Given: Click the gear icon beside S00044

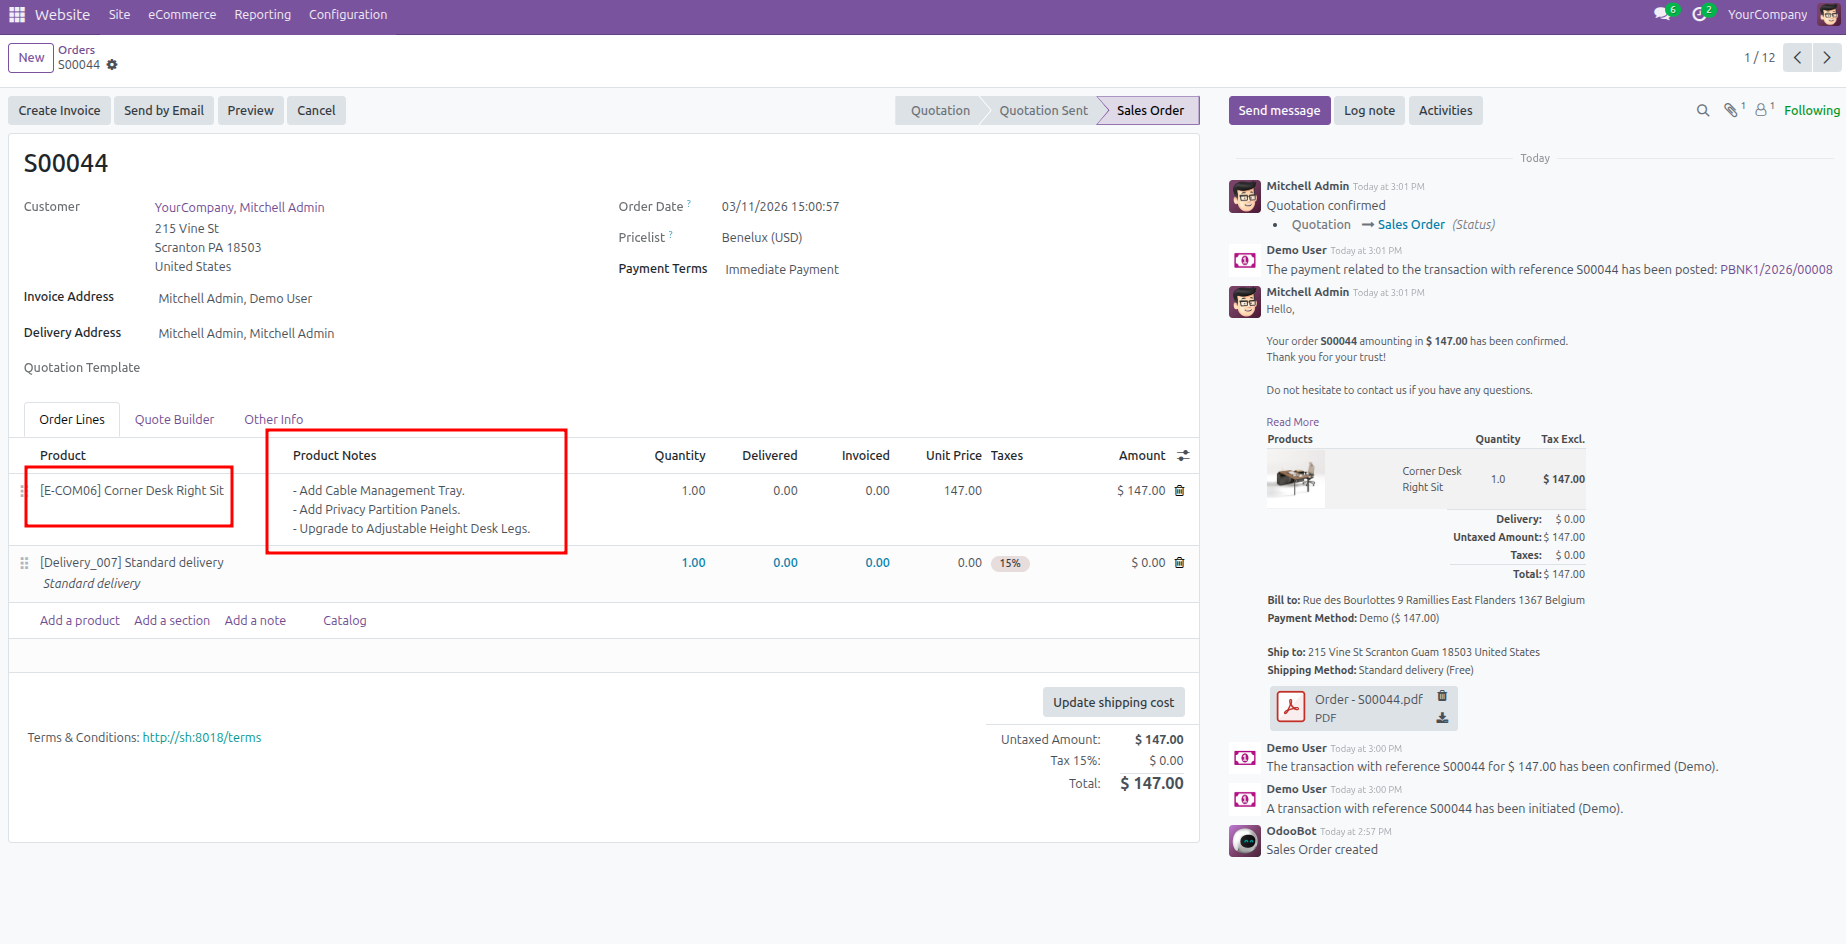Looking at the screenshot, I should [x=112, y=65].
